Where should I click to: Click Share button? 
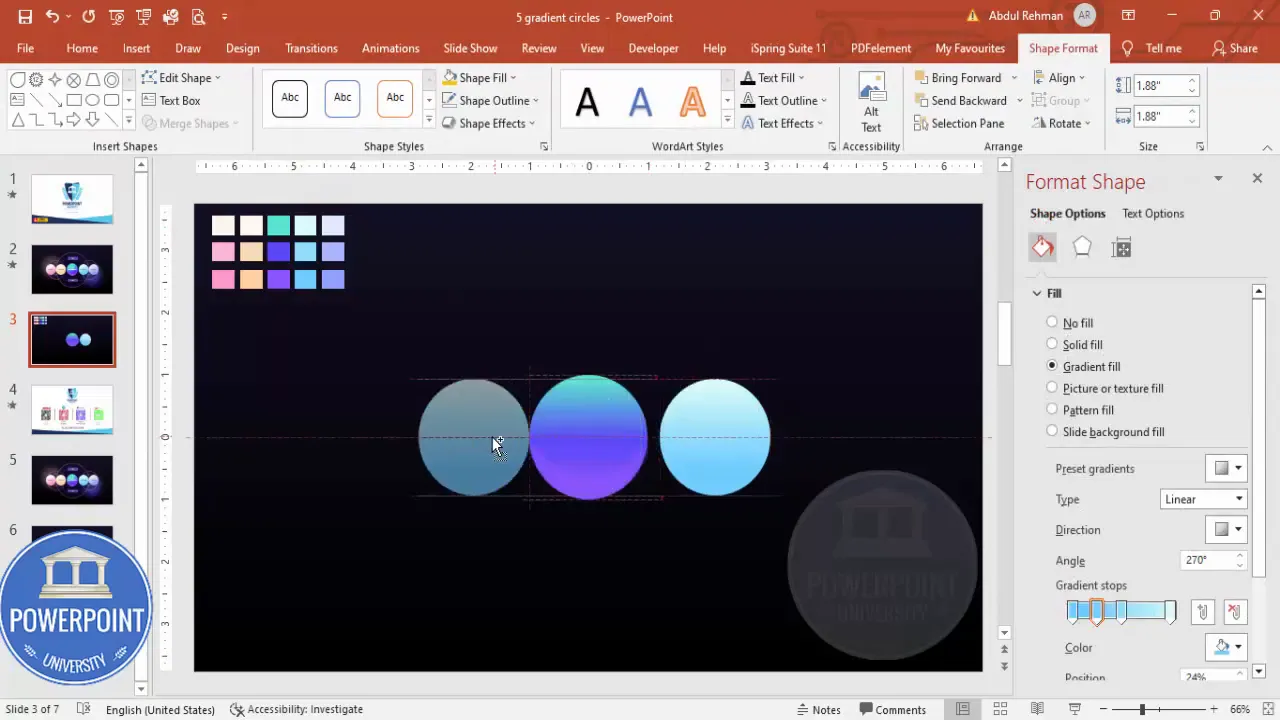pos(1235,48)
